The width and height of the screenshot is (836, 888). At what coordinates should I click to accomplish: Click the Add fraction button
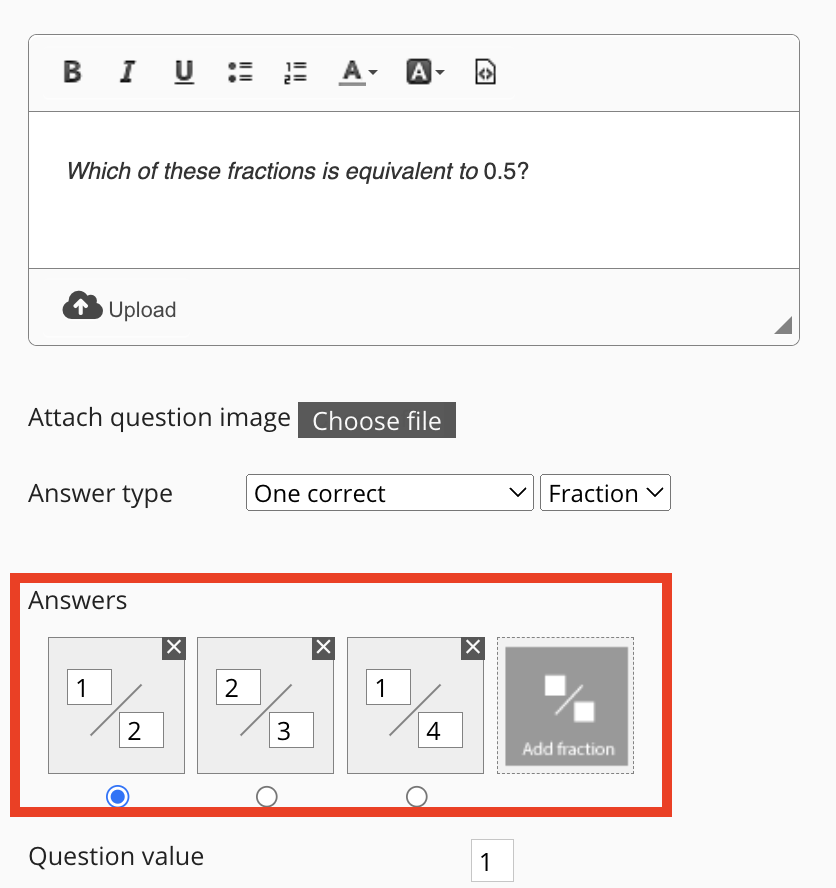[x=567, y=706]
